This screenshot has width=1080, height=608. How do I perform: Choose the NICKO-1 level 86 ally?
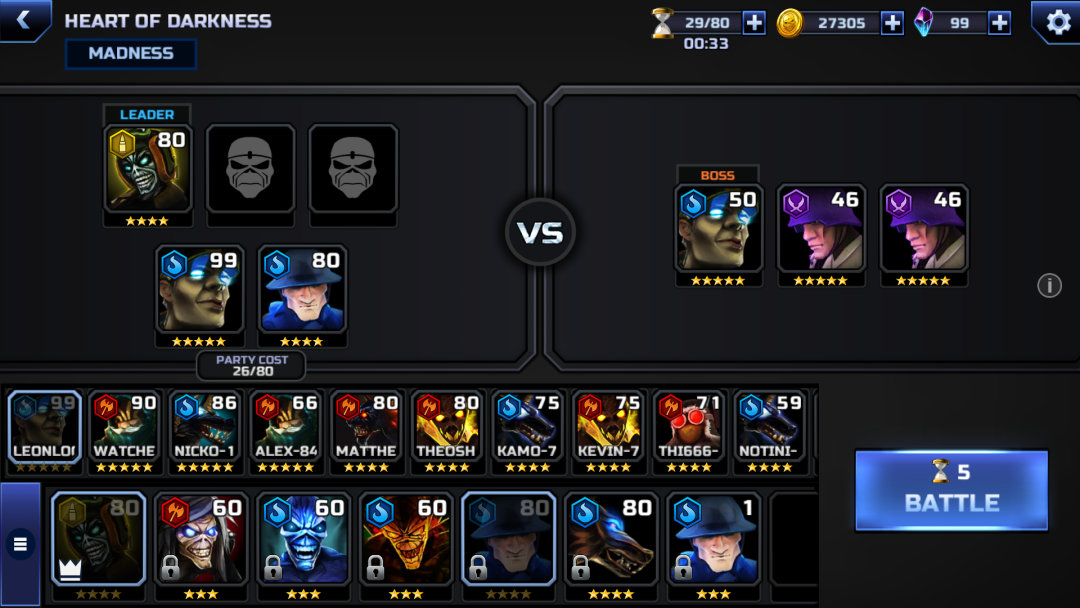click(205, 432)
